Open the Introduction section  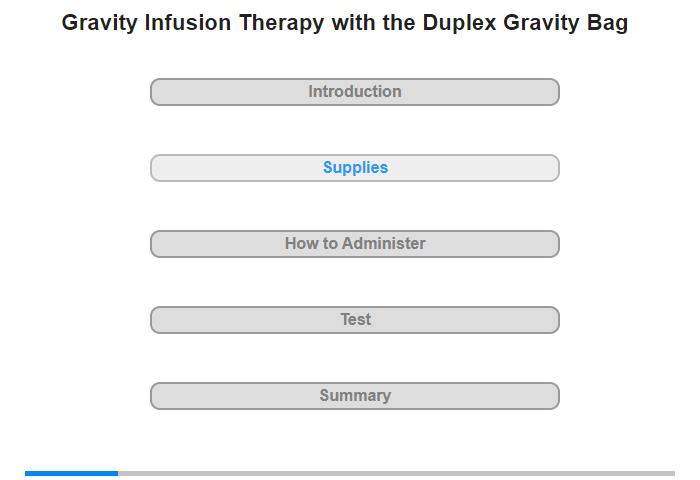[354, 92]
